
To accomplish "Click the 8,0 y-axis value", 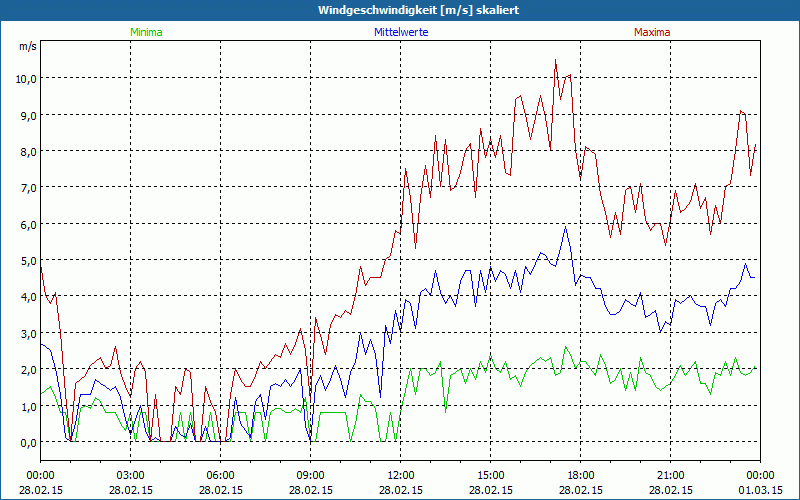I will tap(28, 151).
